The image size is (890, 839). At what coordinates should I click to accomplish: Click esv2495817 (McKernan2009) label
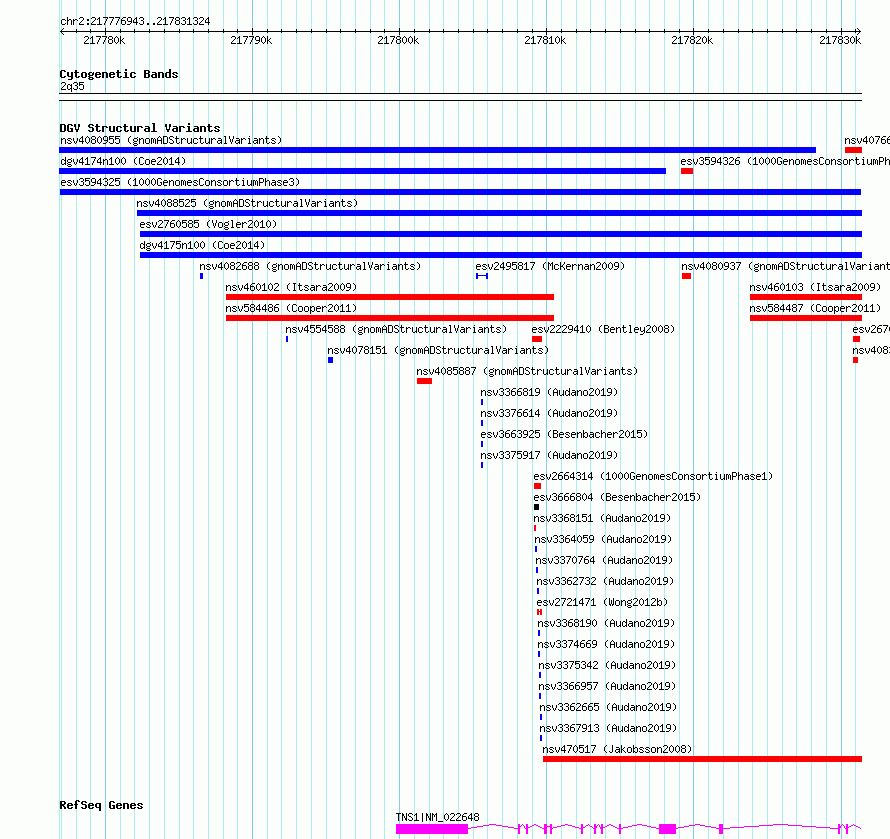click(x=550, y=266)
